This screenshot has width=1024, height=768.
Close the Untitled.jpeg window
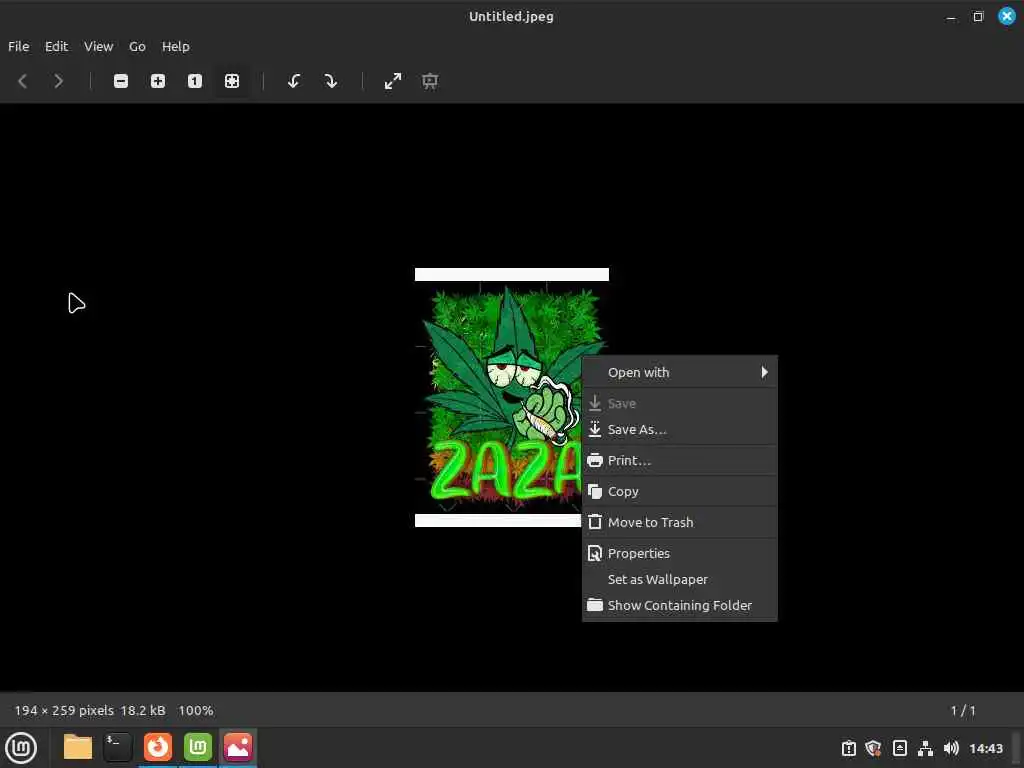point(1007,16)
